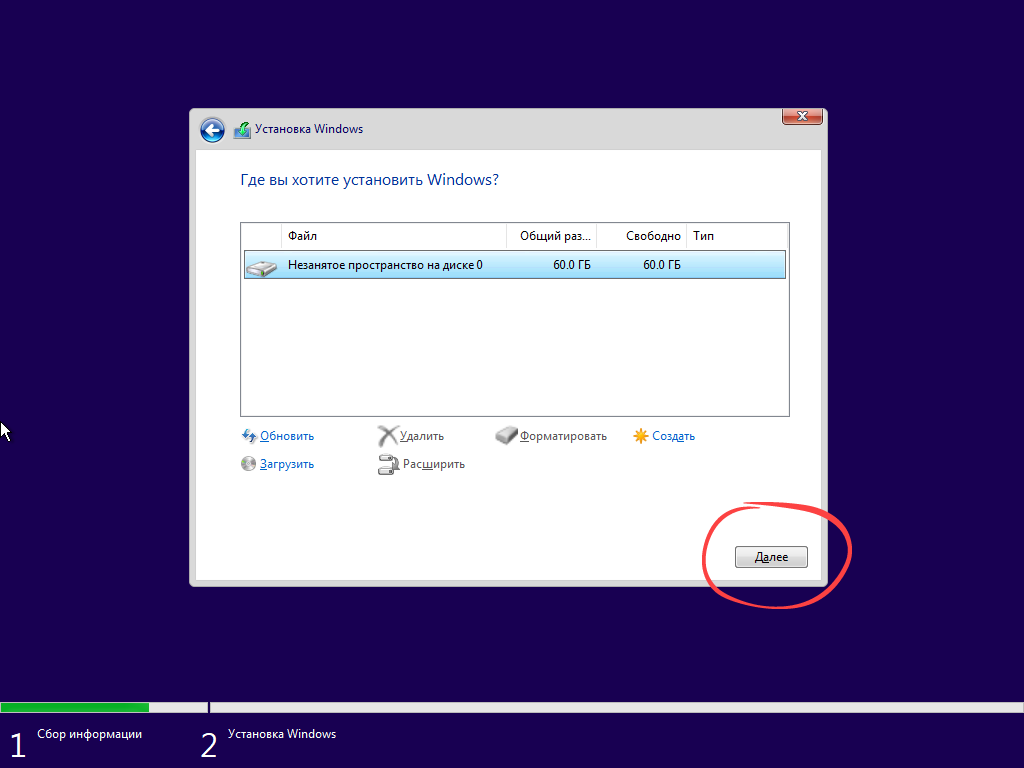Click the extend icon next to Расширить
Image resolution: width=1024 pixels, height=768 pixels.
point(389,464)
